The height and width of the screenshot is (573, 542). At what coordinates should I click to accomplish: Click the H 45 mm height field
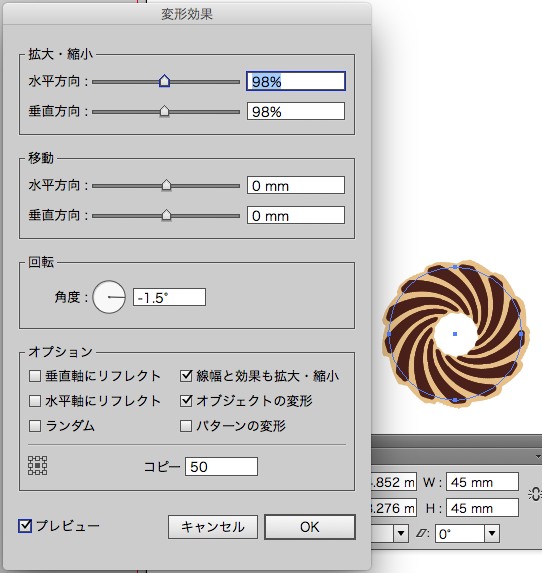[482, 508]
